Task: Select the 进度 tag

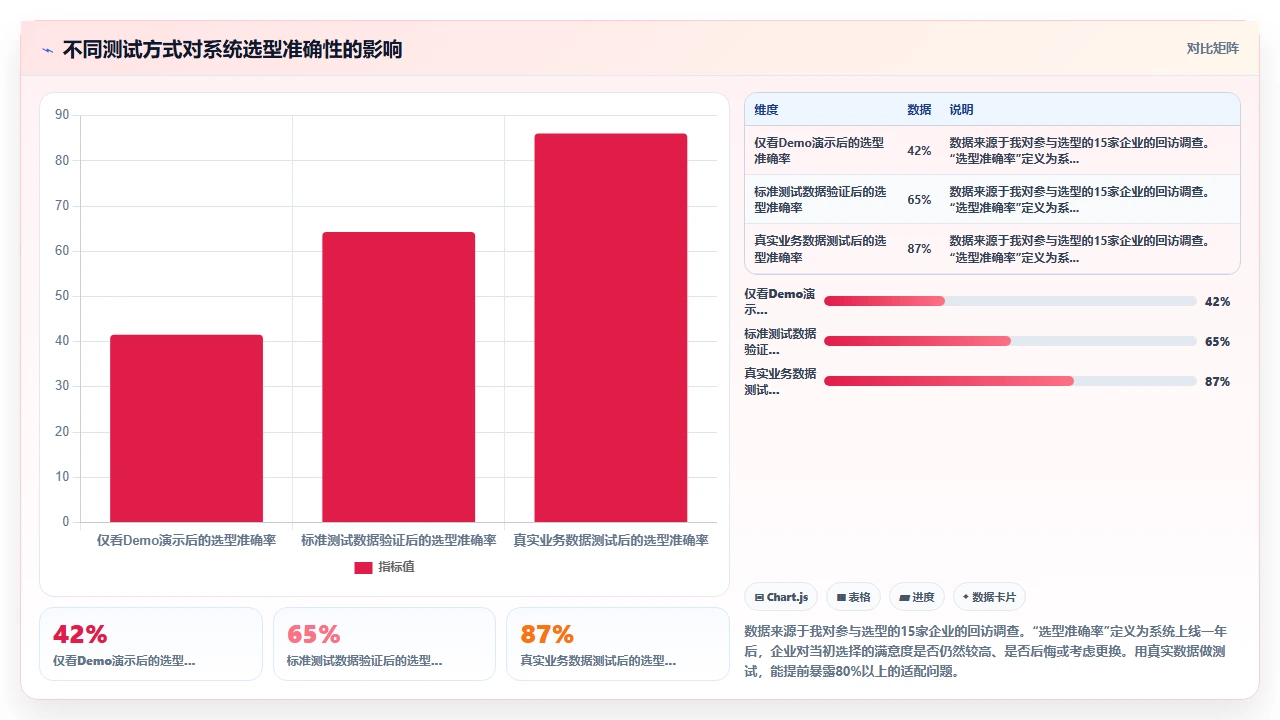Action: tap(916, 597)
